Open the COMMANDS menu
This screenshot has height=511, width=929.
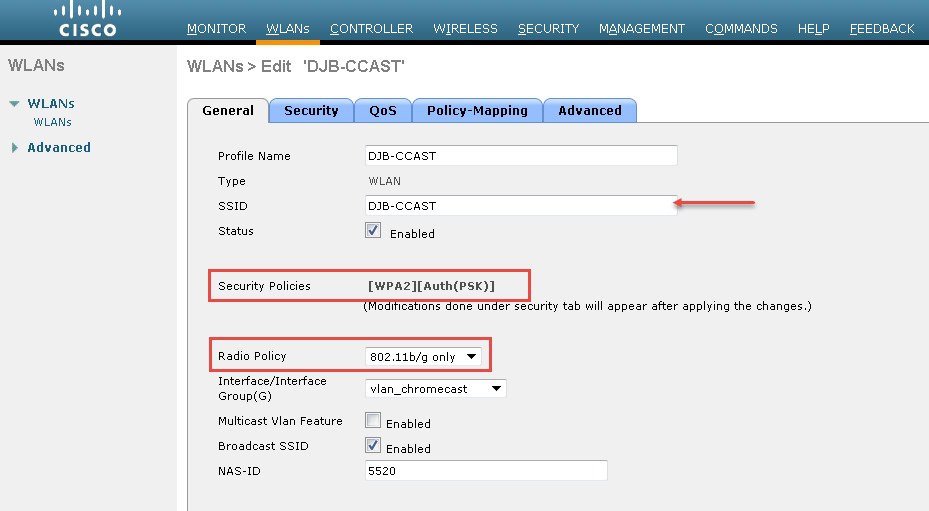(741, 29)
